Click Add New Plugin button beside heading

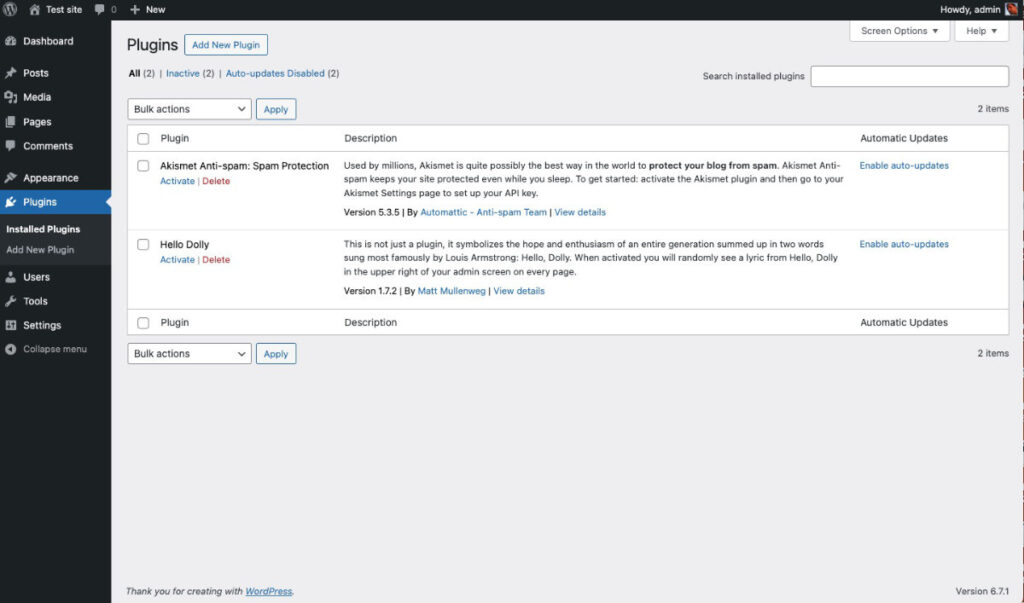226,44
